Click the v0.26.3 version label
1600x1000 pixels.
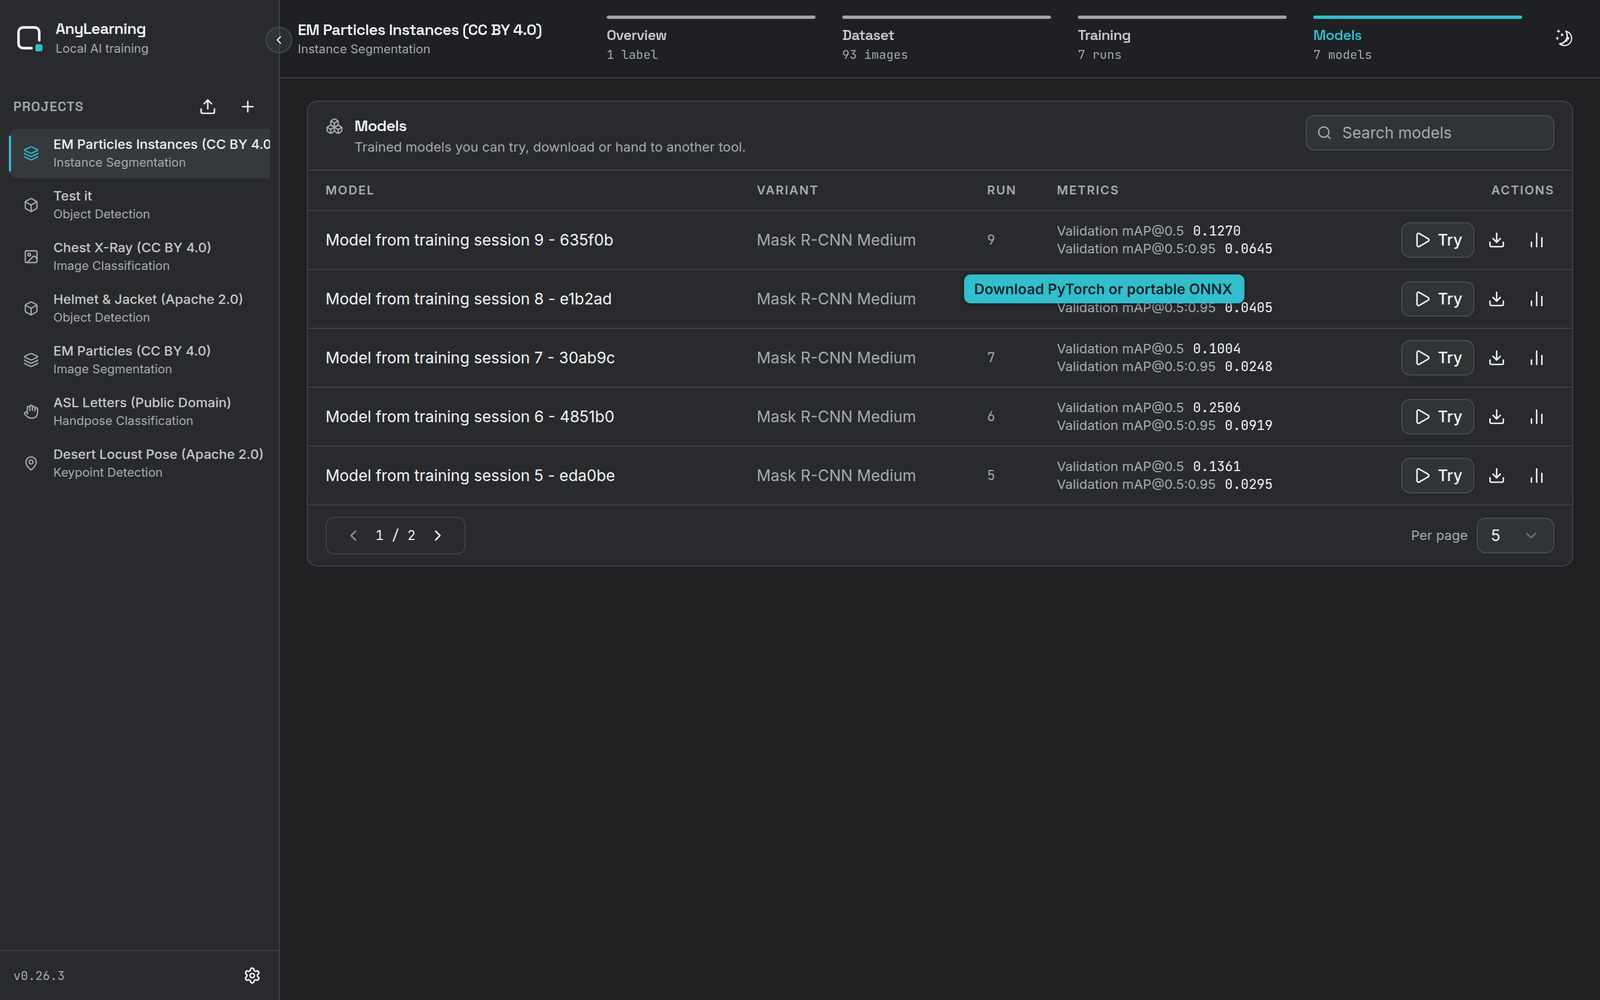tap(39, 976)
